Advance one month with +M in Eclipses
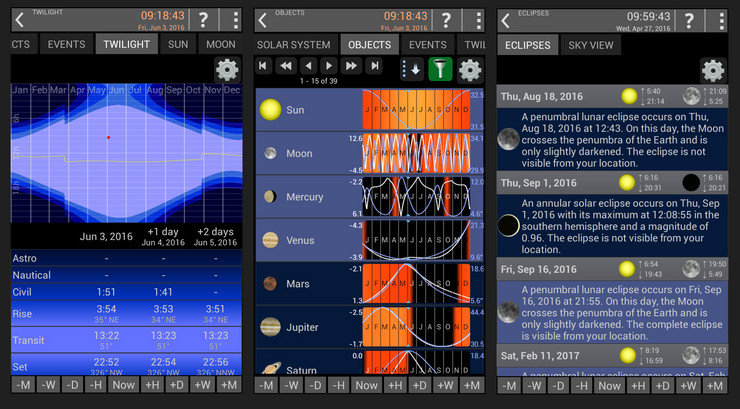The image size is (740, 409). pyautogui.click(x=714, y=385)
